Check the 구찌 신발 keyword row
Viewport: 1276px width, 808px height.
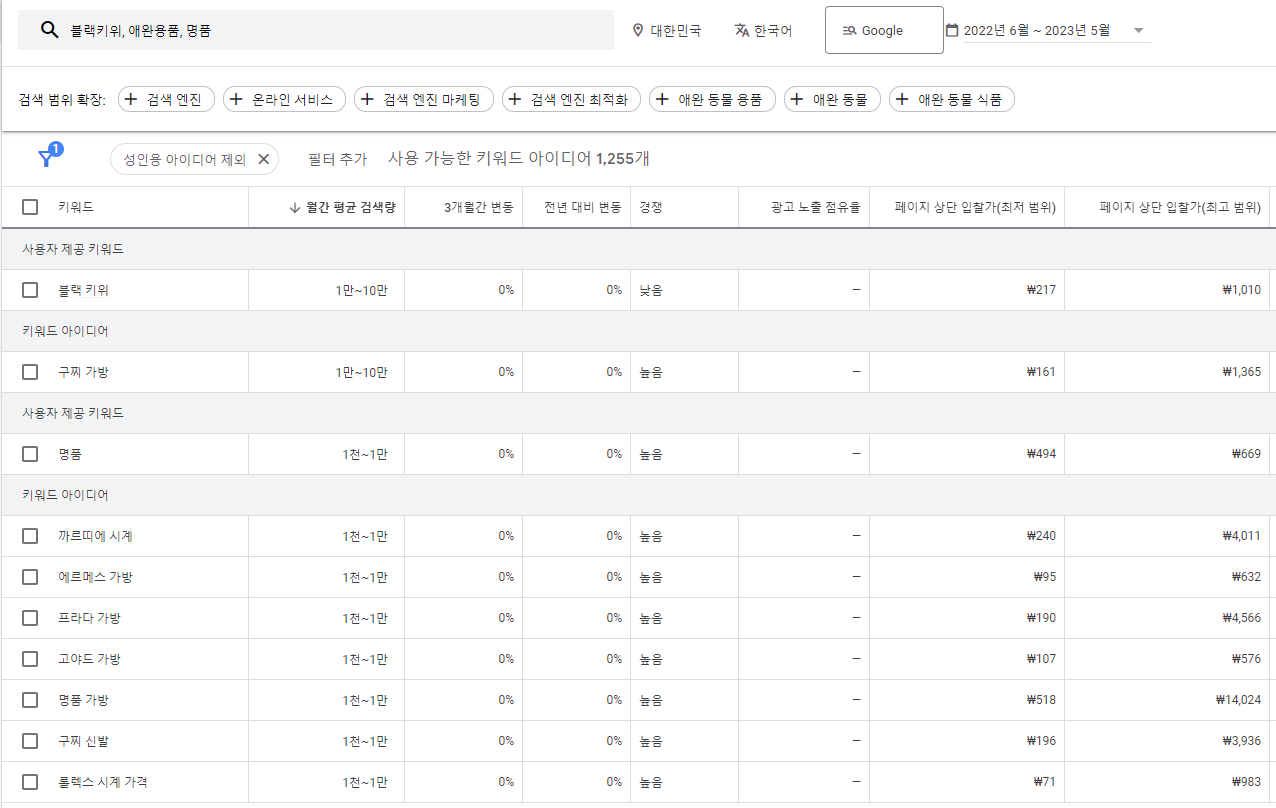tap(30, 741)
